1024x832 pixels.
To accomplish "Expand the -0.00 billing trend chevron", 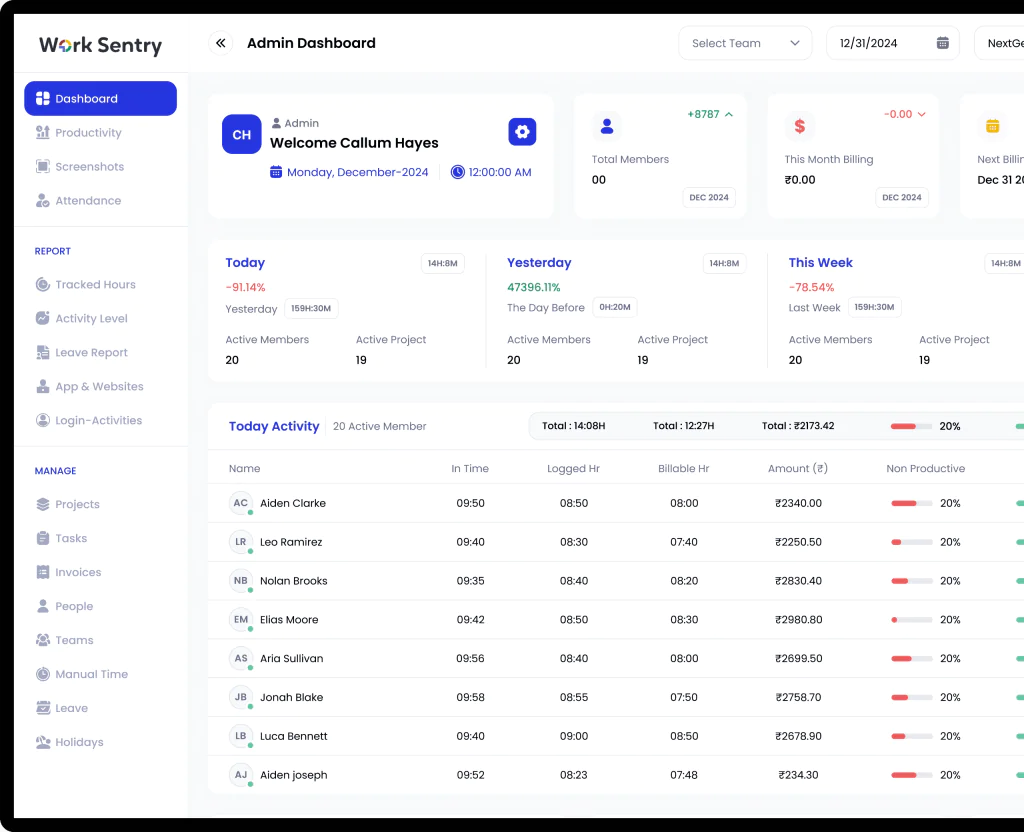I will coord(922,114).
